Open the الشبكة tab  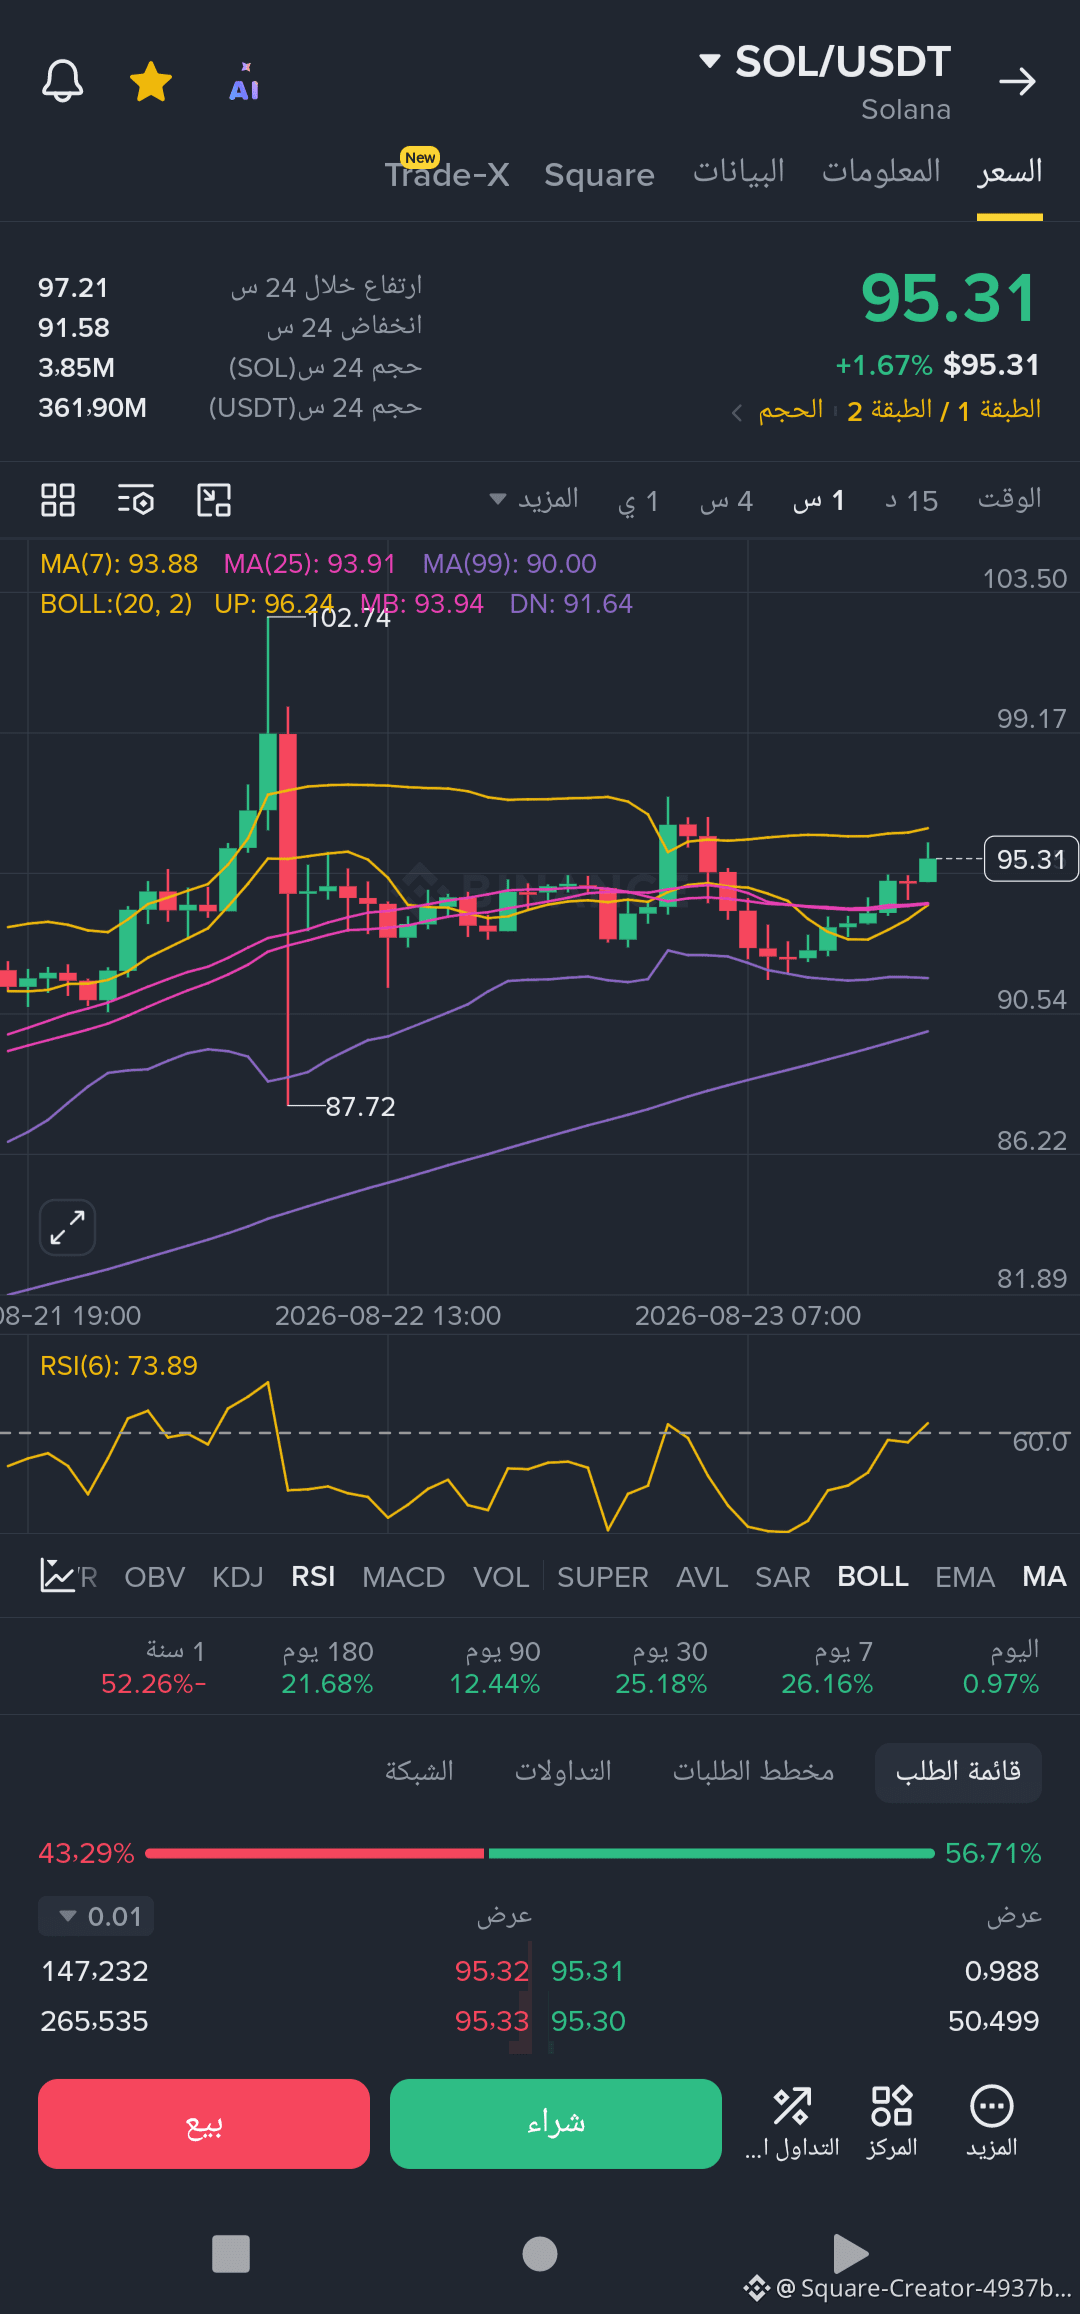point(419,1772)
